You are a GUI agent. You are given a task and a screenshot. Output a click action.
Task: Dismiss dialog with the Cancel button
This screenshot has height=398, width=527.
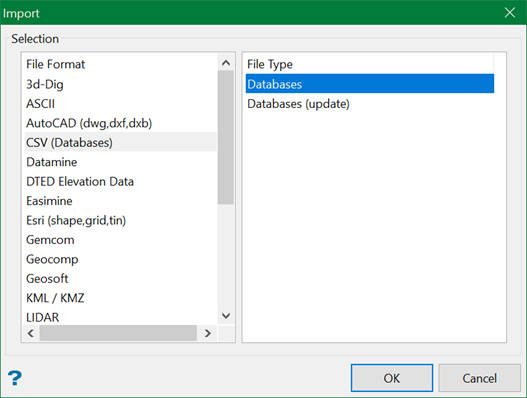coord(480,378)
